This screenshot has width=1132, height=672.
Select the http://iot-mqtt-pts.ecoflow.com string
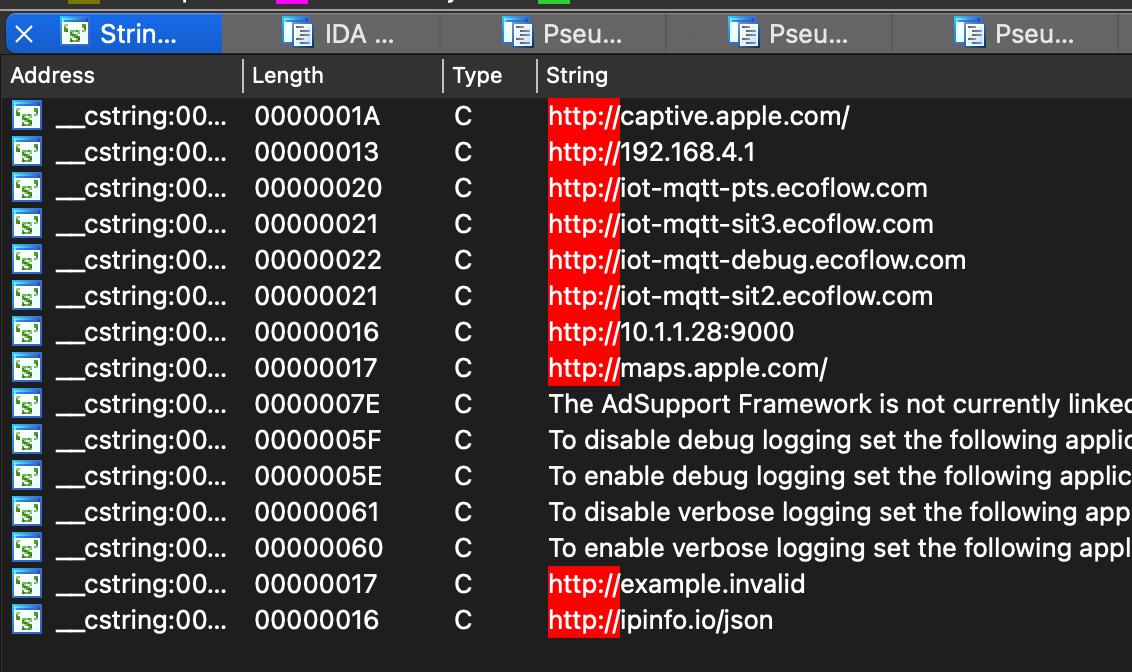(738, 188)
